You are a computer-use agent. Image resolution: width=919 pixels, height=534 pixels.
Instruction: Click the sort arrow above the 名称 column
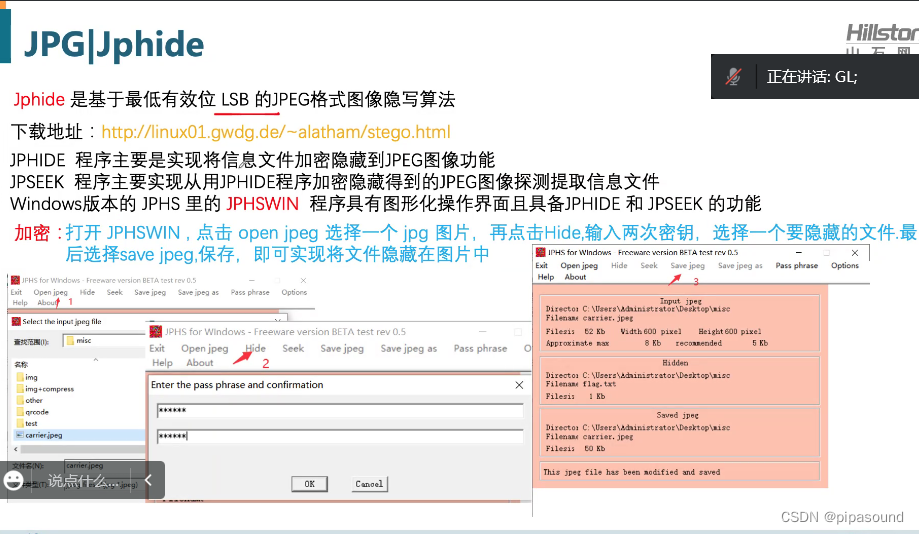[x=96, y=359]
